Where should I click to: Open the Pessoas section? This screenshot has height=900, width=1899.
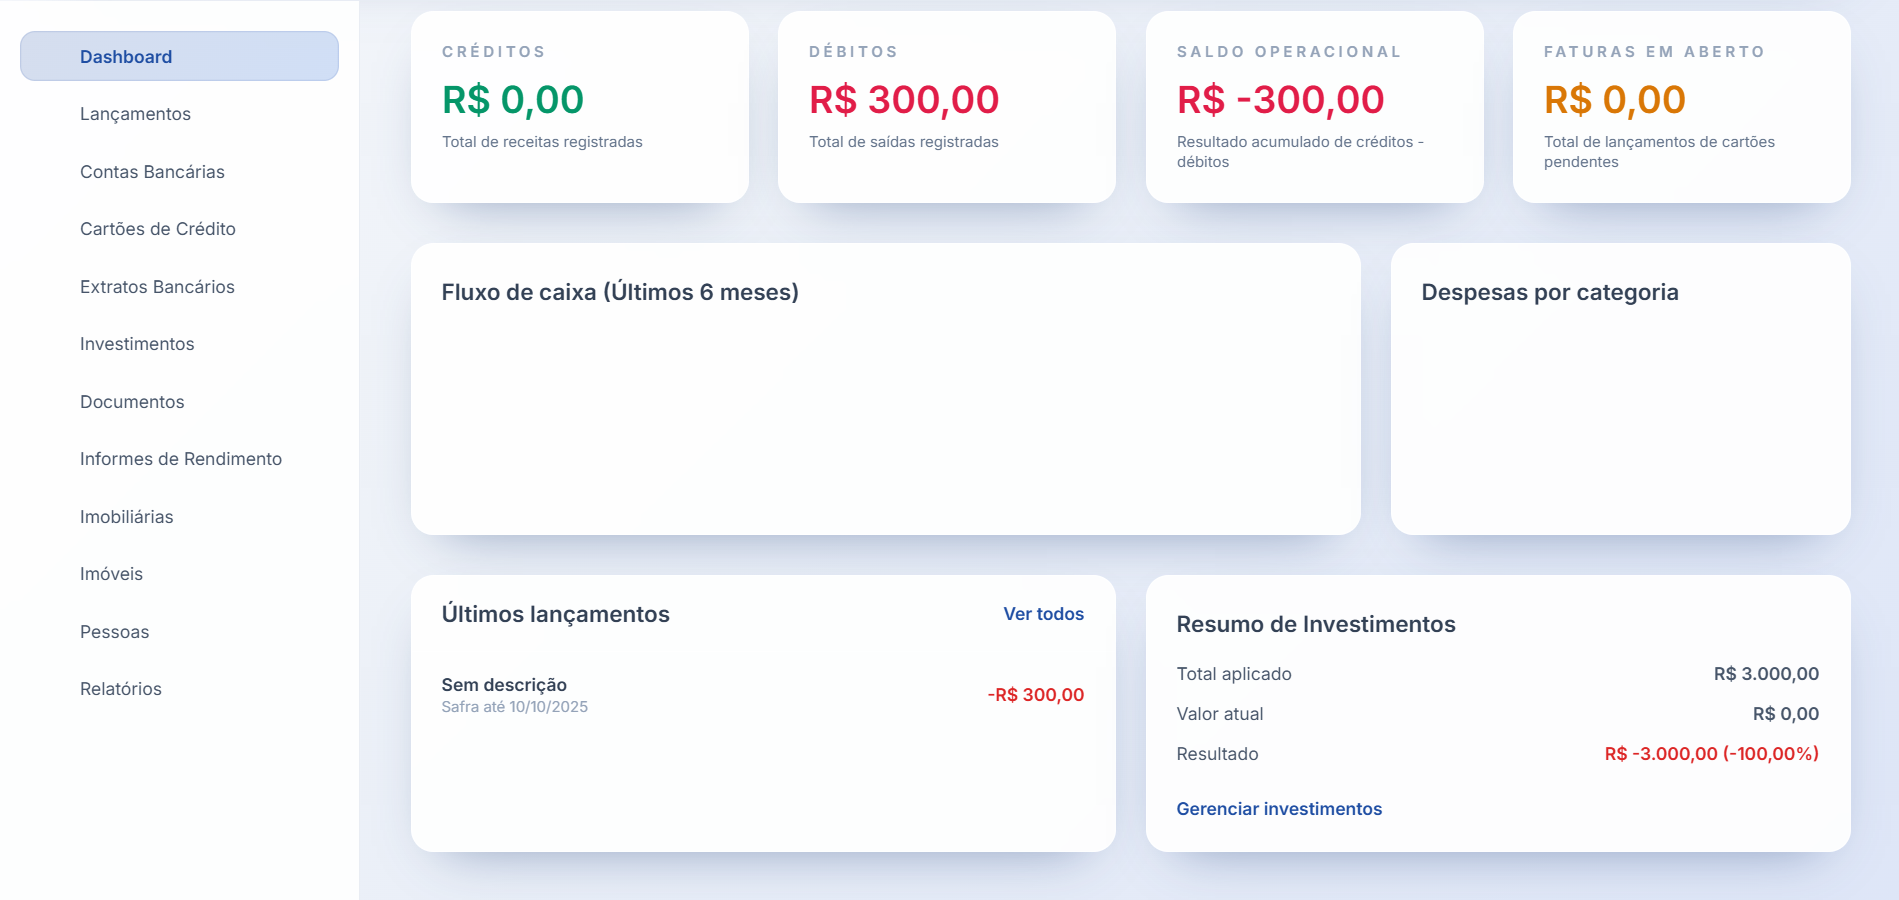click(114, 631)
